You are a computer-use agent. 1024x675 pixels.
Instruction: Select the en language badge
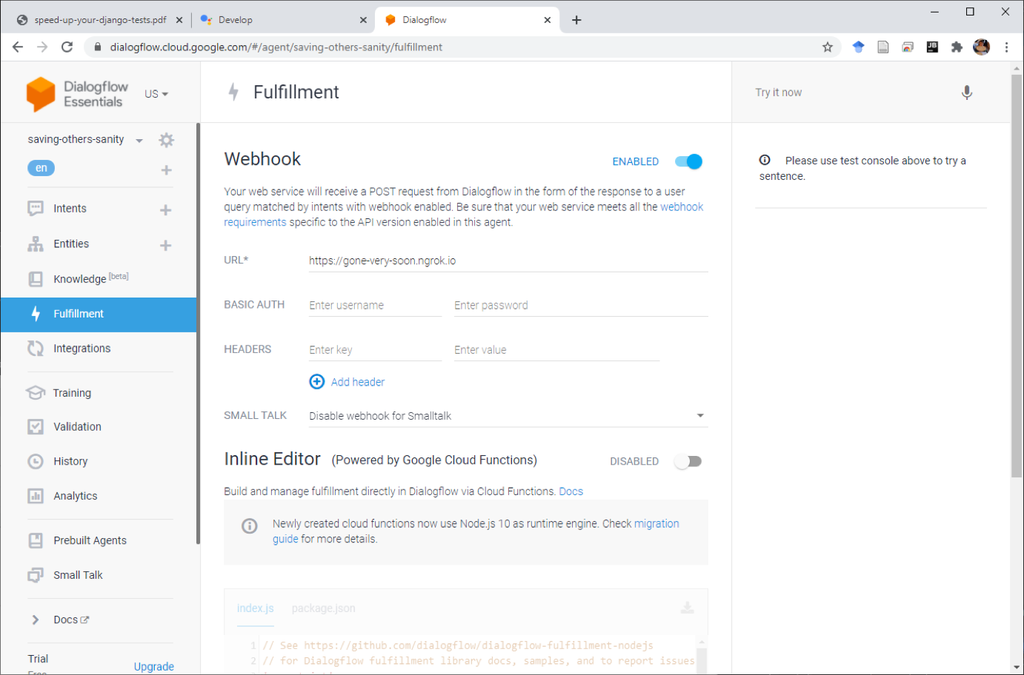coord(41,168)
